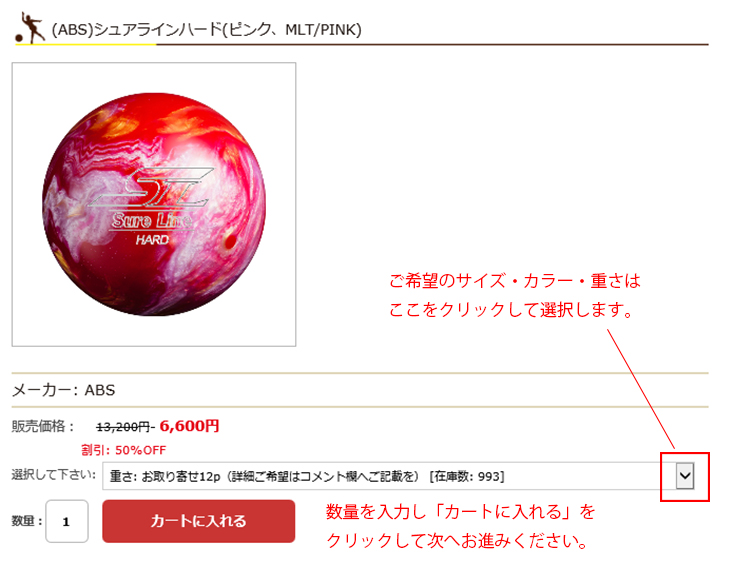Click the bowler silhouette icon
Screen dimensions: 735x565
[30, 28]
